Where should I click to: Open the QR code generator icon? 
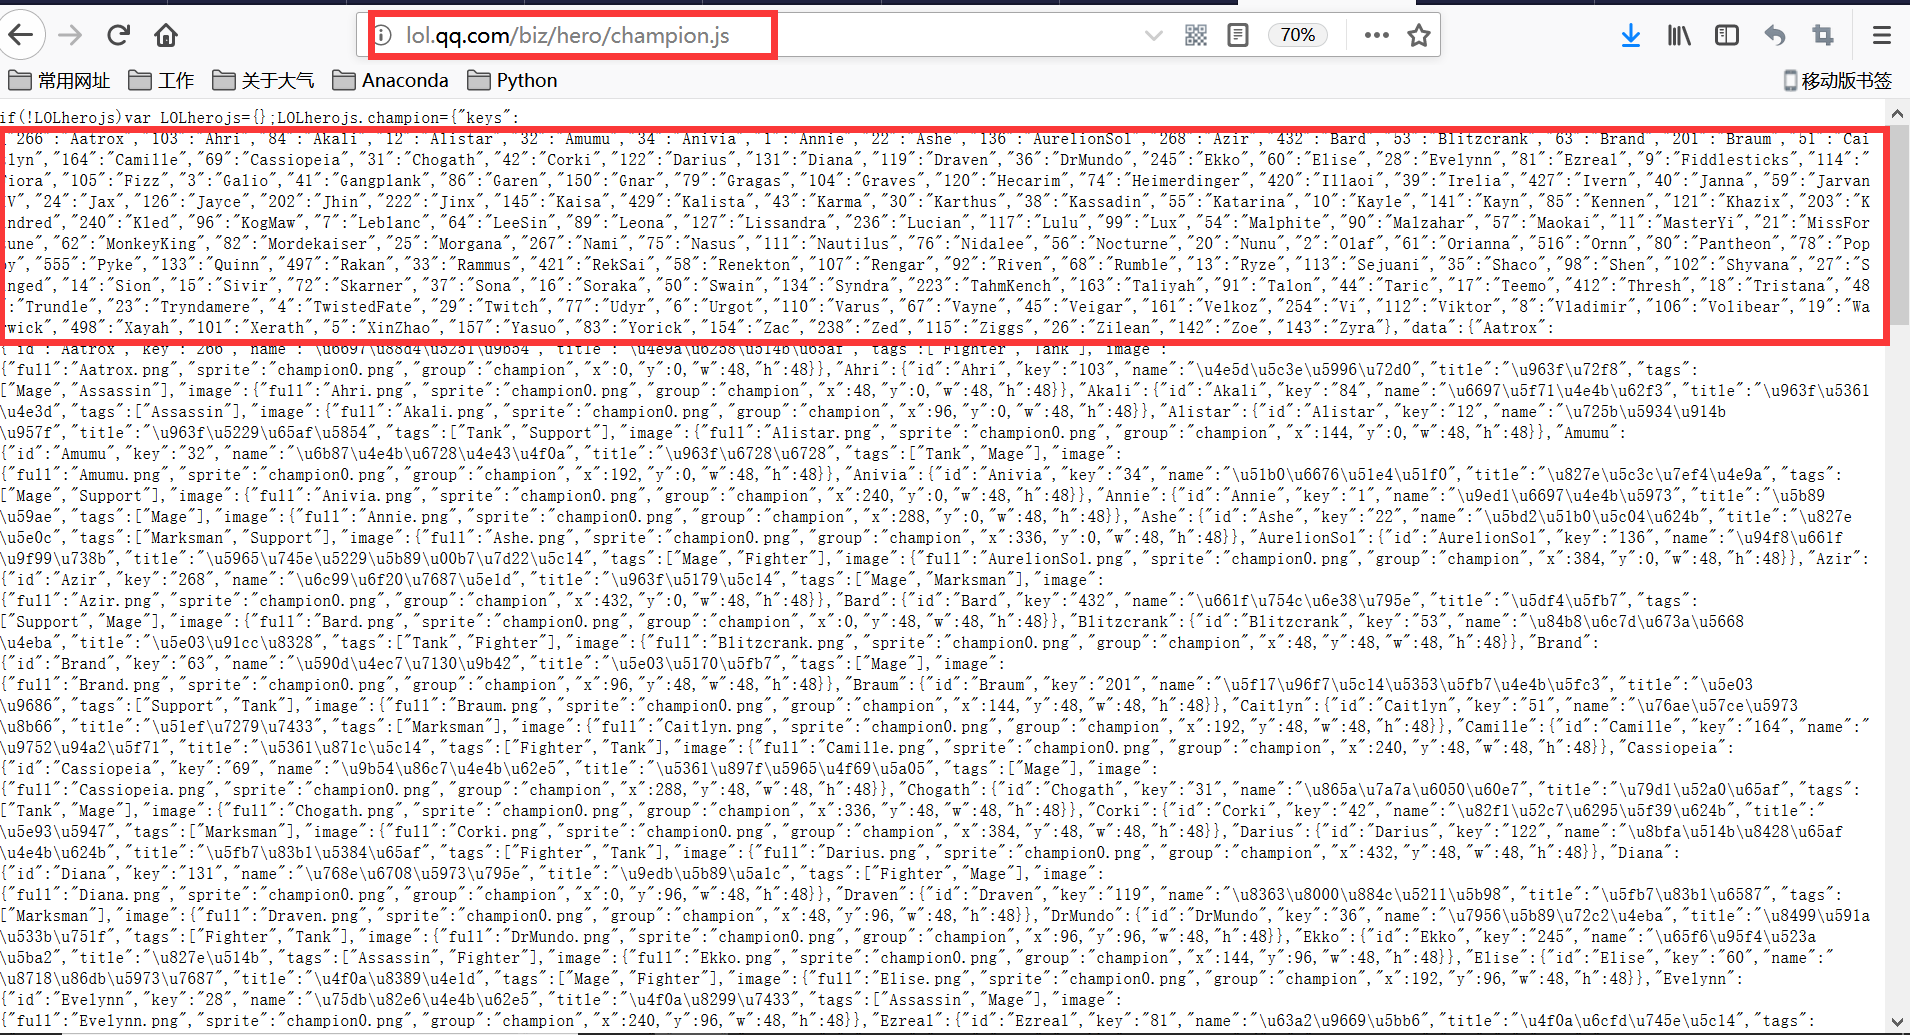1195,36
